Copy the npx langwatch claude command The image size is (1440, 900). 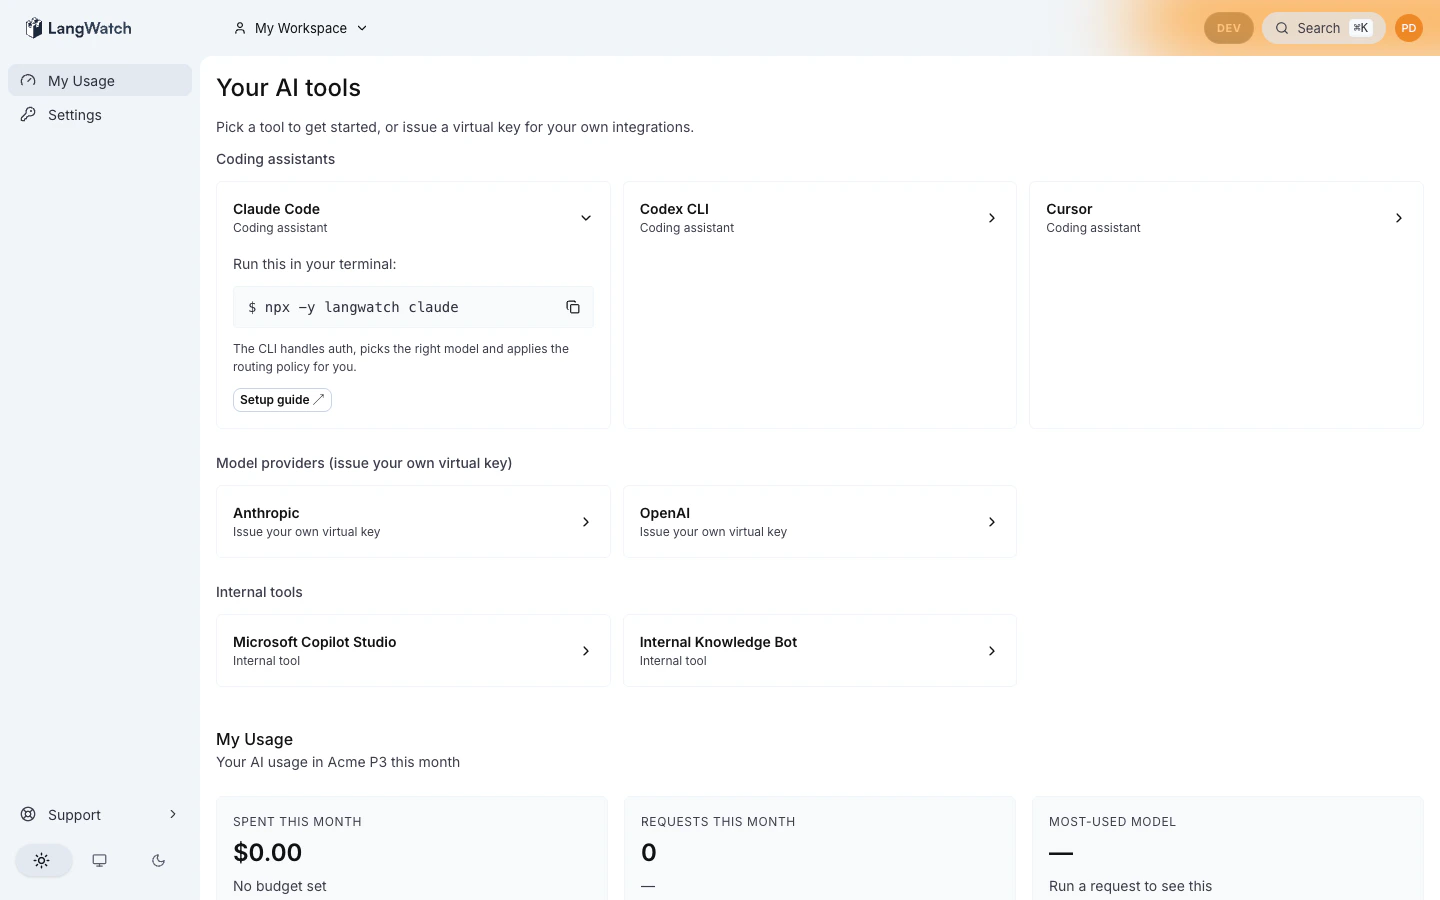tap(573, 307)
